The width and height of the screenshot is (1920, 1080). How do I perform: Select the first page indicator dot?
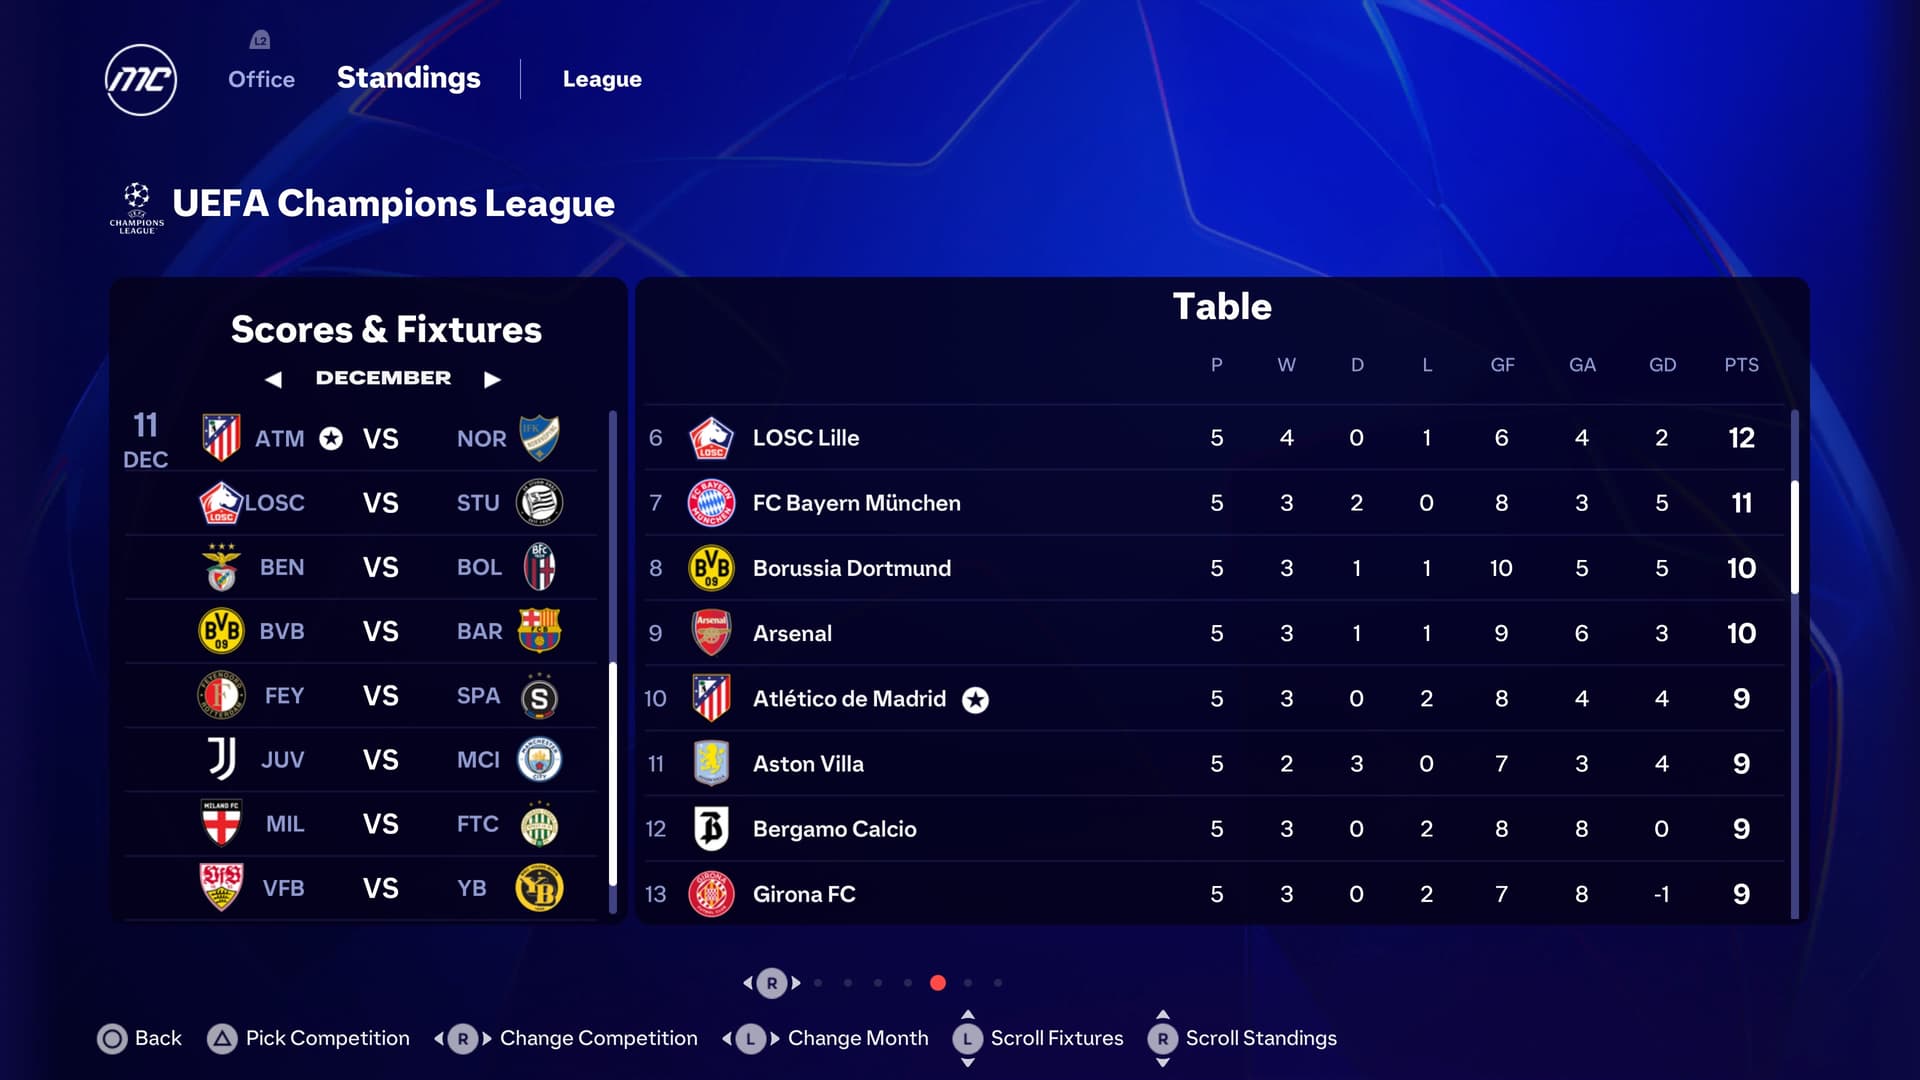pyautogui.click(x=818, y=983)
